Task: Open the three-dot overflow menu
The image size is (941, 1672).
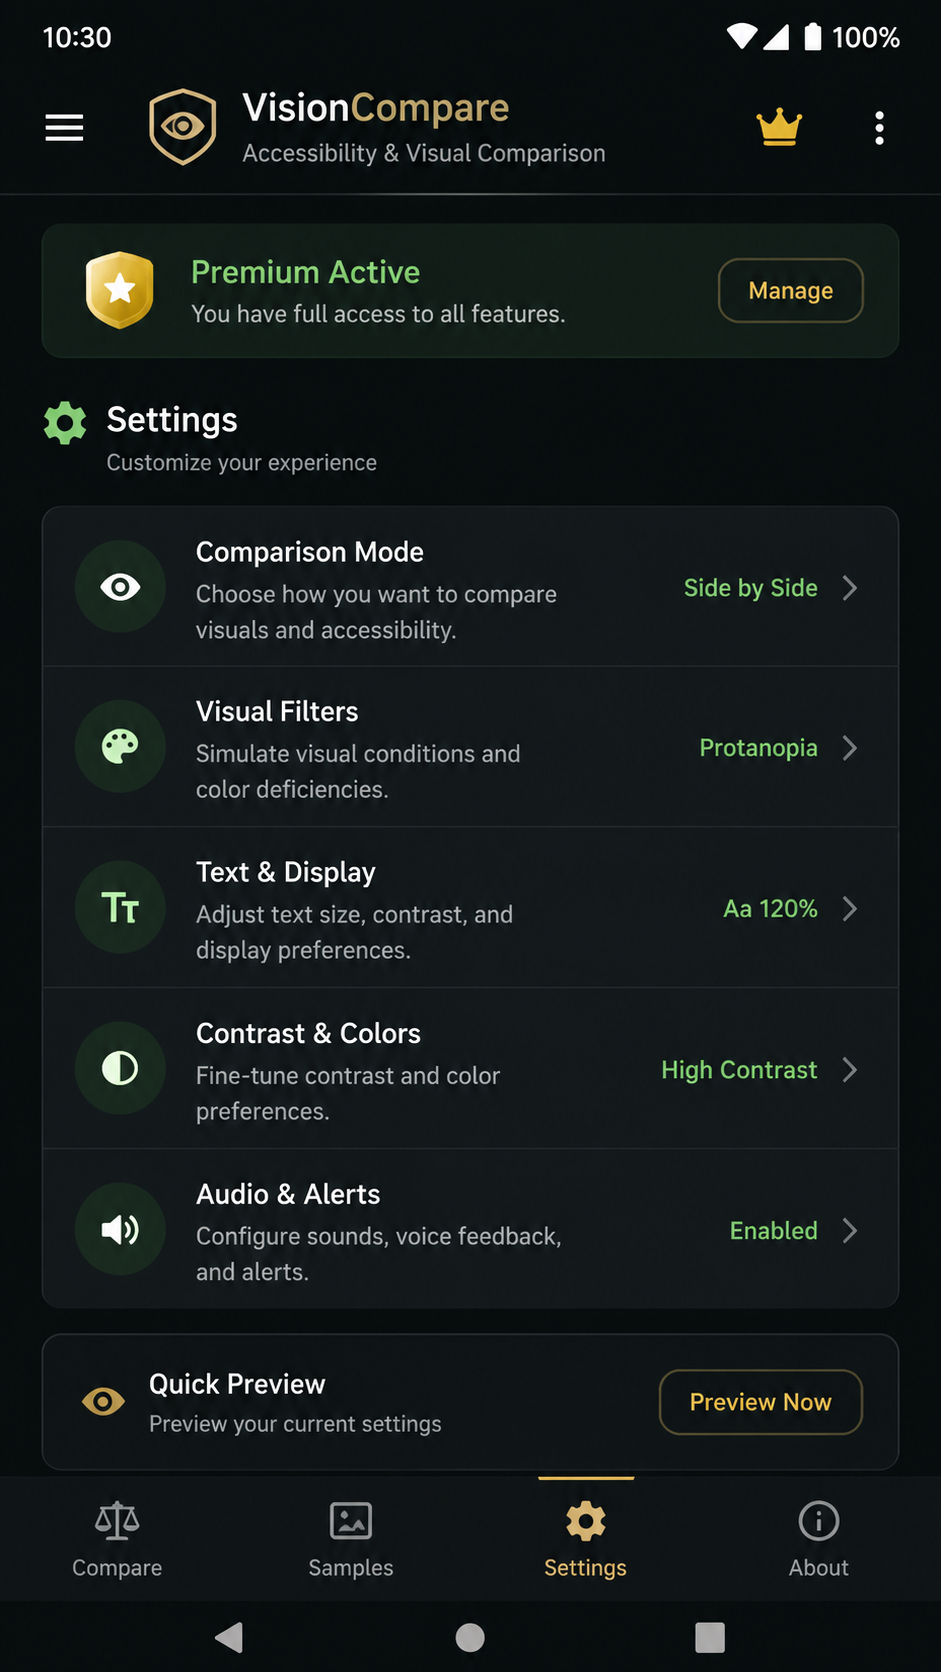Action: click(879, 128)
